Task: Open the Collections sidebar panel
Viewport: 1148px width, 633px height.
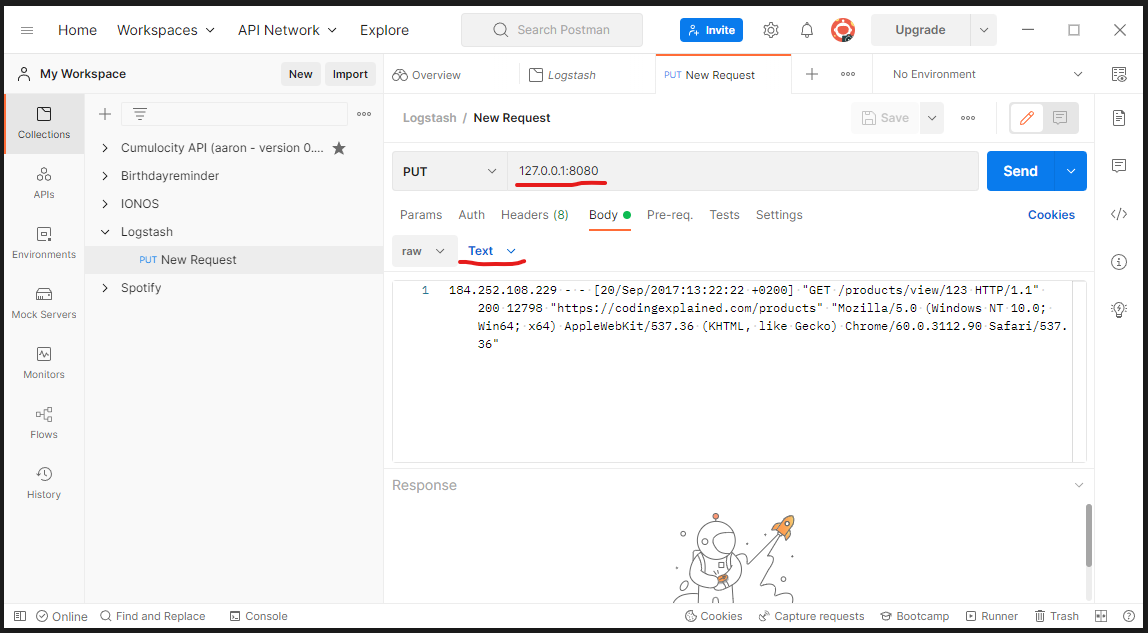Action: pyautogui.click(x=44, y=122)
